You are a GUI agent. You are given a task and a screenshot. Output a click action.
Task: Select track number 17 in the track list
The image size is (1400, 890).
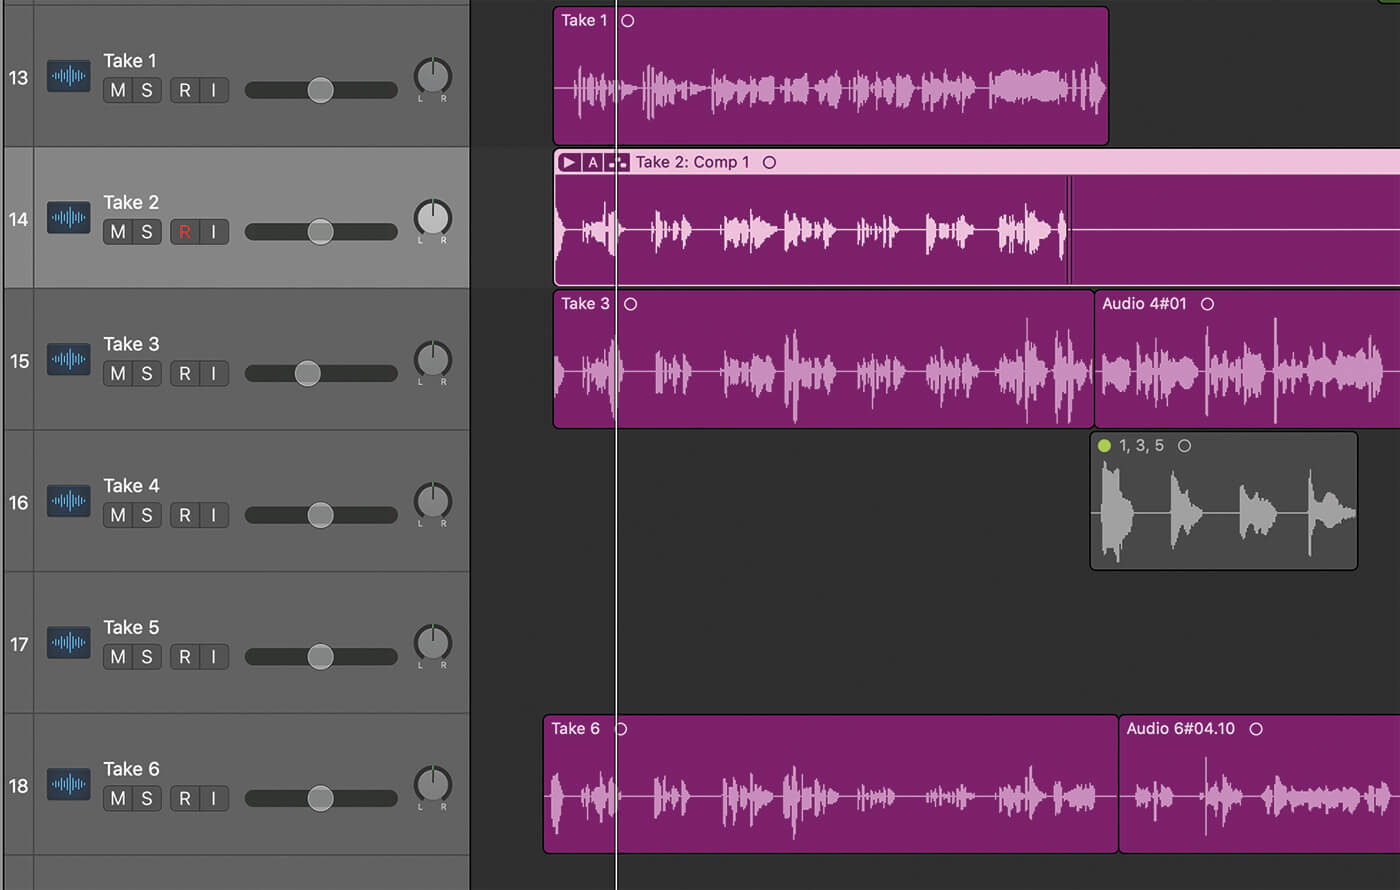[x=19, y=644]
